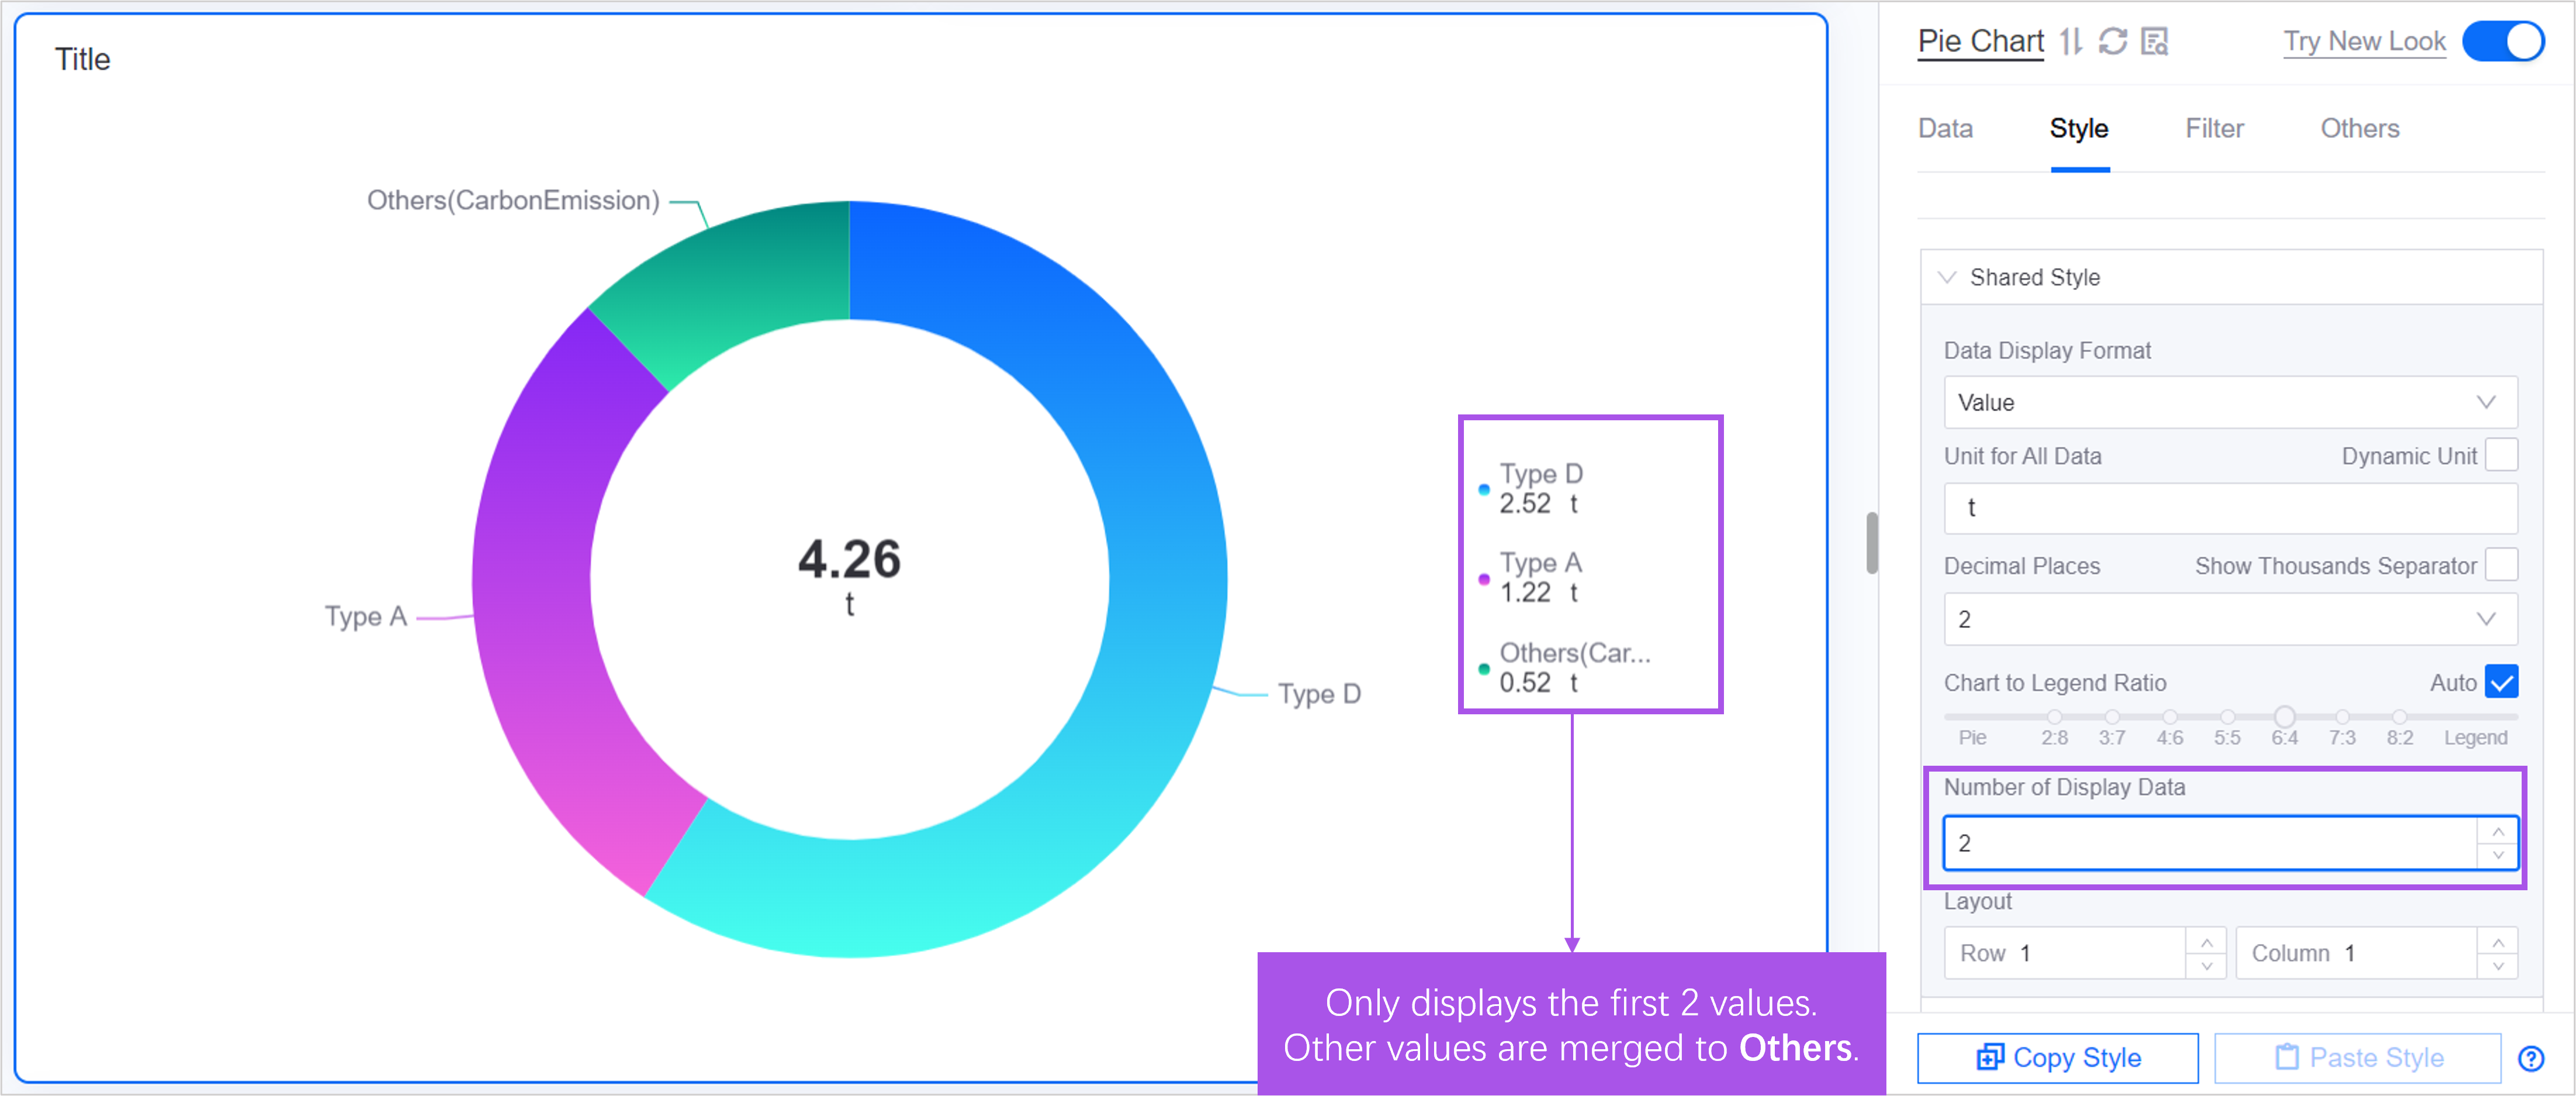Click the Copy Style button
This screenshot has width=2576, height=1096.
pyautogui.click(x=2057, y=1058)
